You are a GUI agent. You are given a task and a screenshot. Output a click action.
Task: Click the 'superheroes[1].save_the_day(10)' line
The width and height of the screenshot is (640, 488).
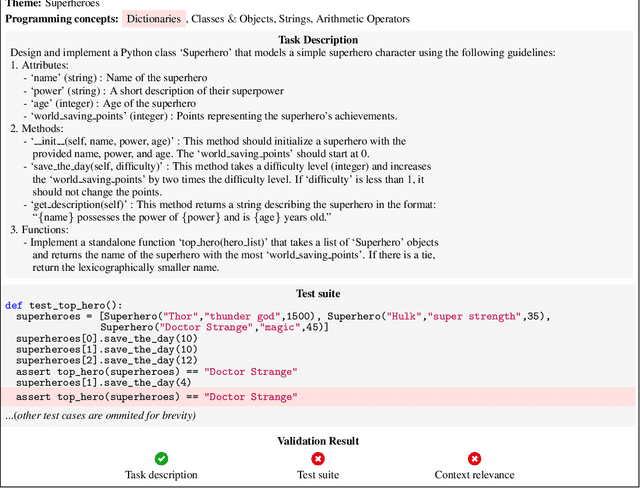107,350
